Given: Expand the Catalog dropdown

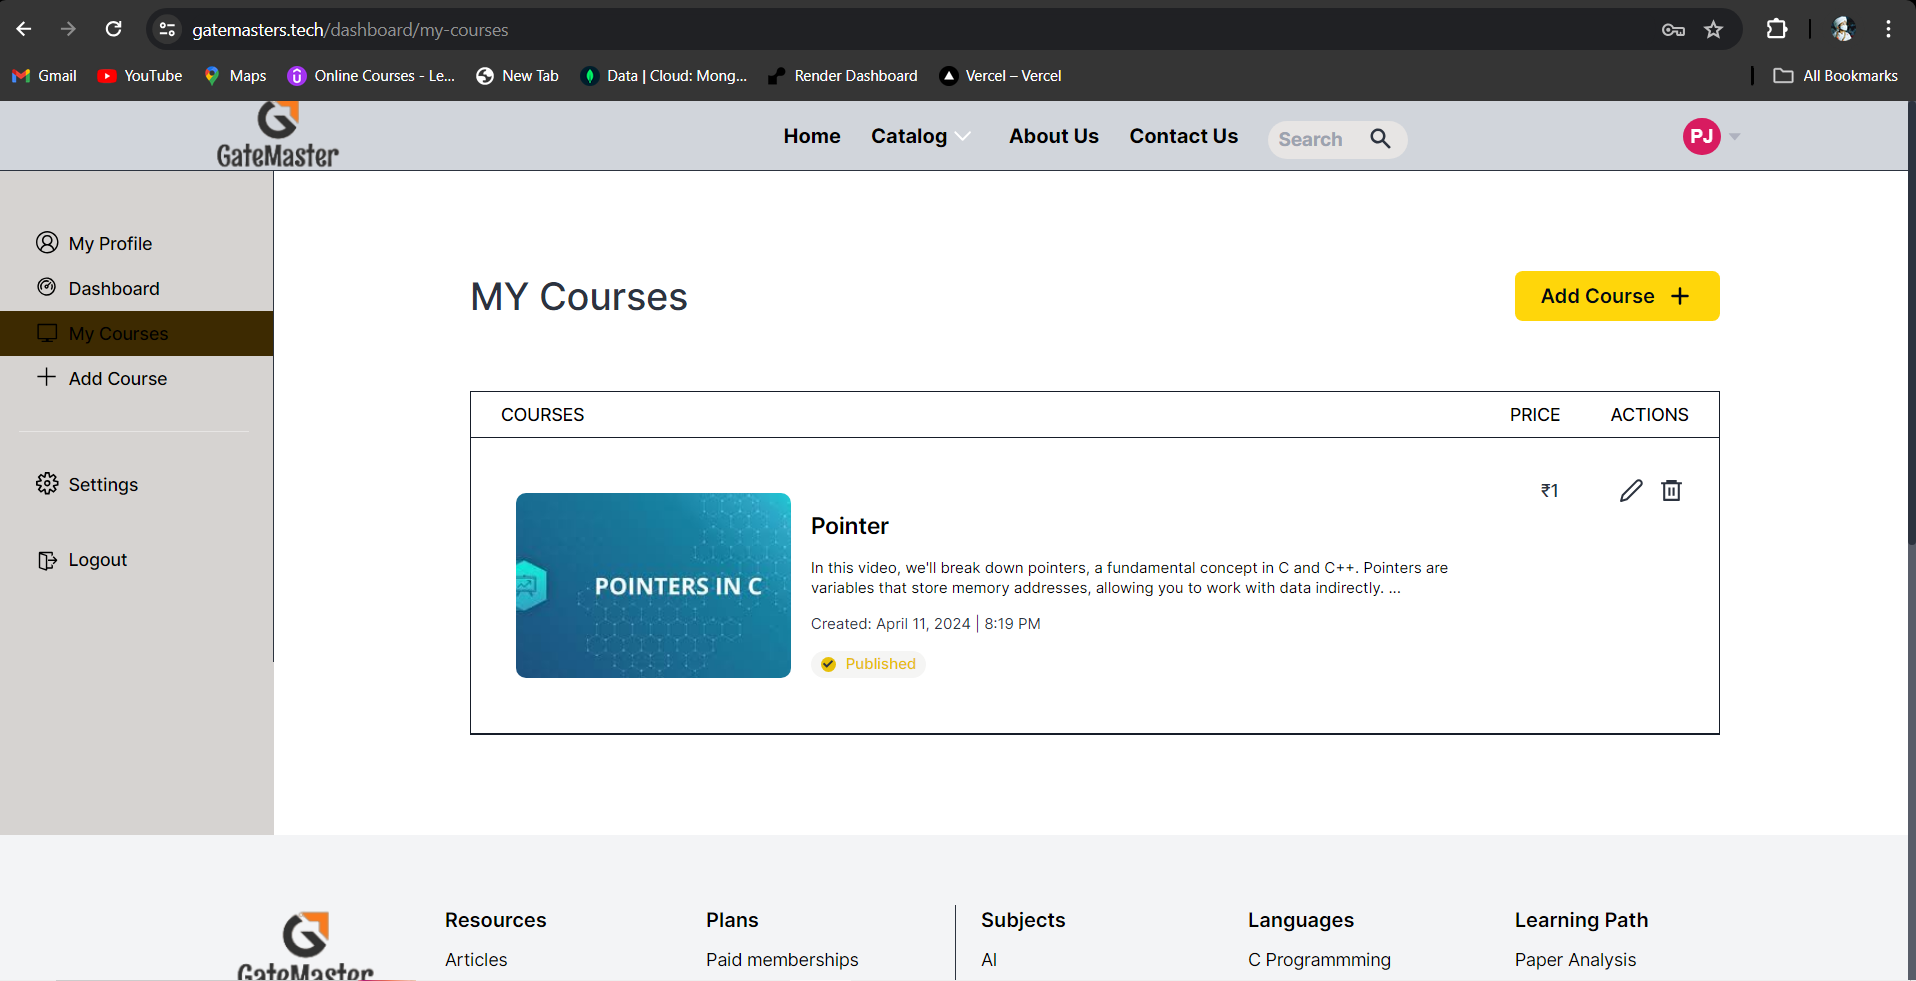Looking at the screenshot, I should point(920,136).
